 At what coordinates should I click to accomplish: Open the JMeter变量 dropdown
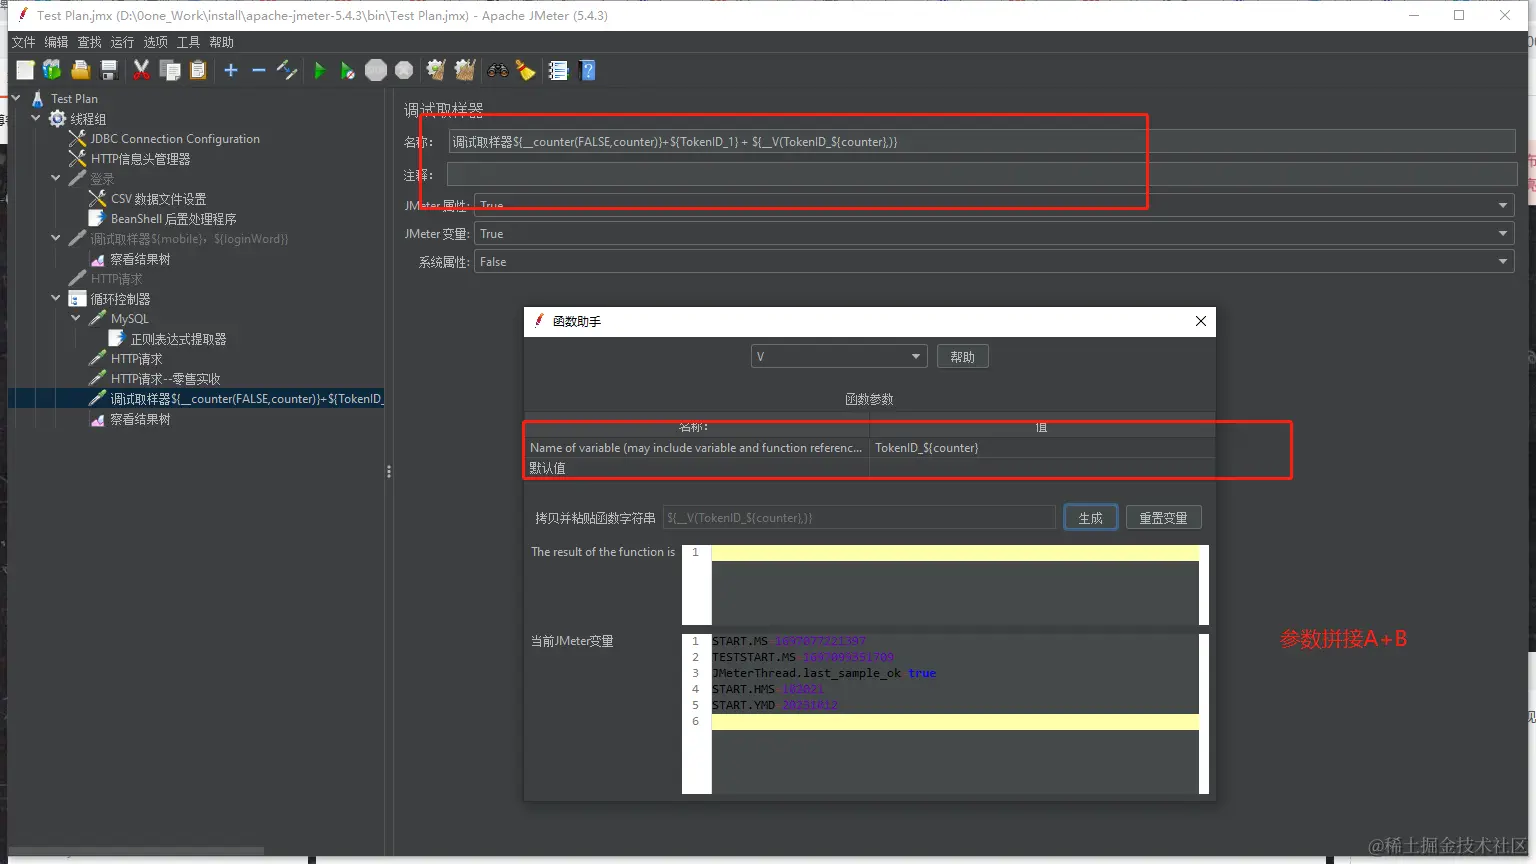tap(994, 234)
